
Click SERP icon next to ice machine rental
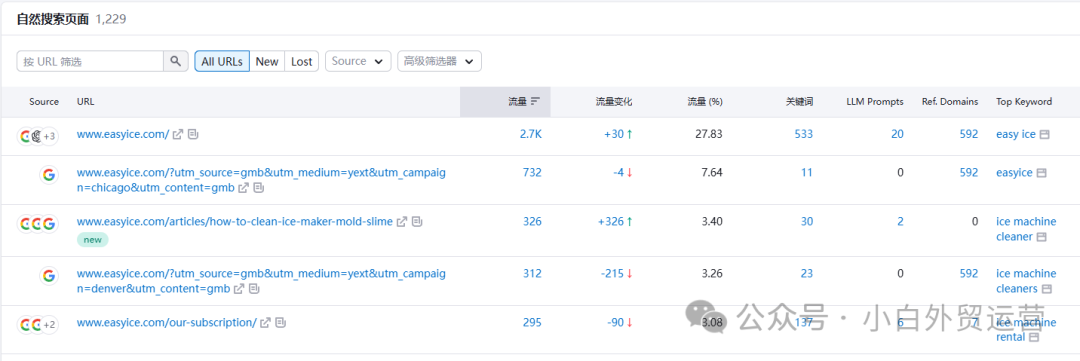pos(1034,338)
